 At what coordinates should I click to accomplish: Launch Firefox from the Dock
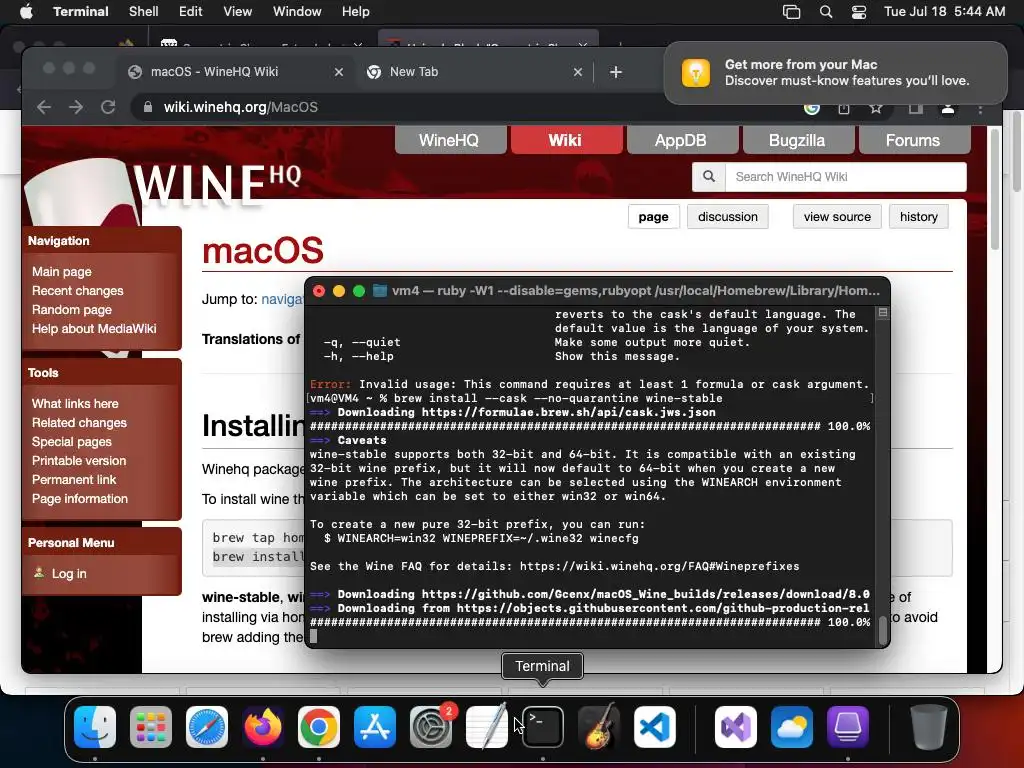[263, 727]
